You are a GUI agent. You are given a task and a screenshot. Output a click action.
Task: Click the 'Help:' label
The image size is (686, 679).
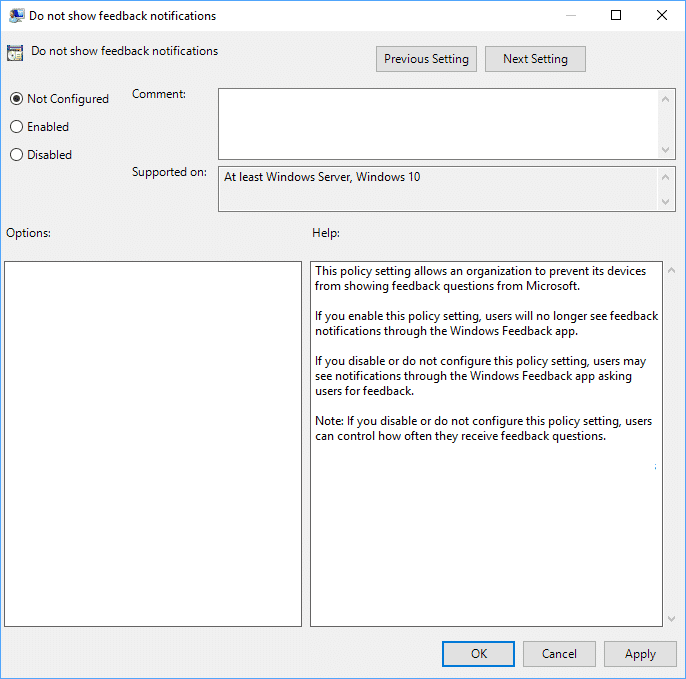(326, 233)
